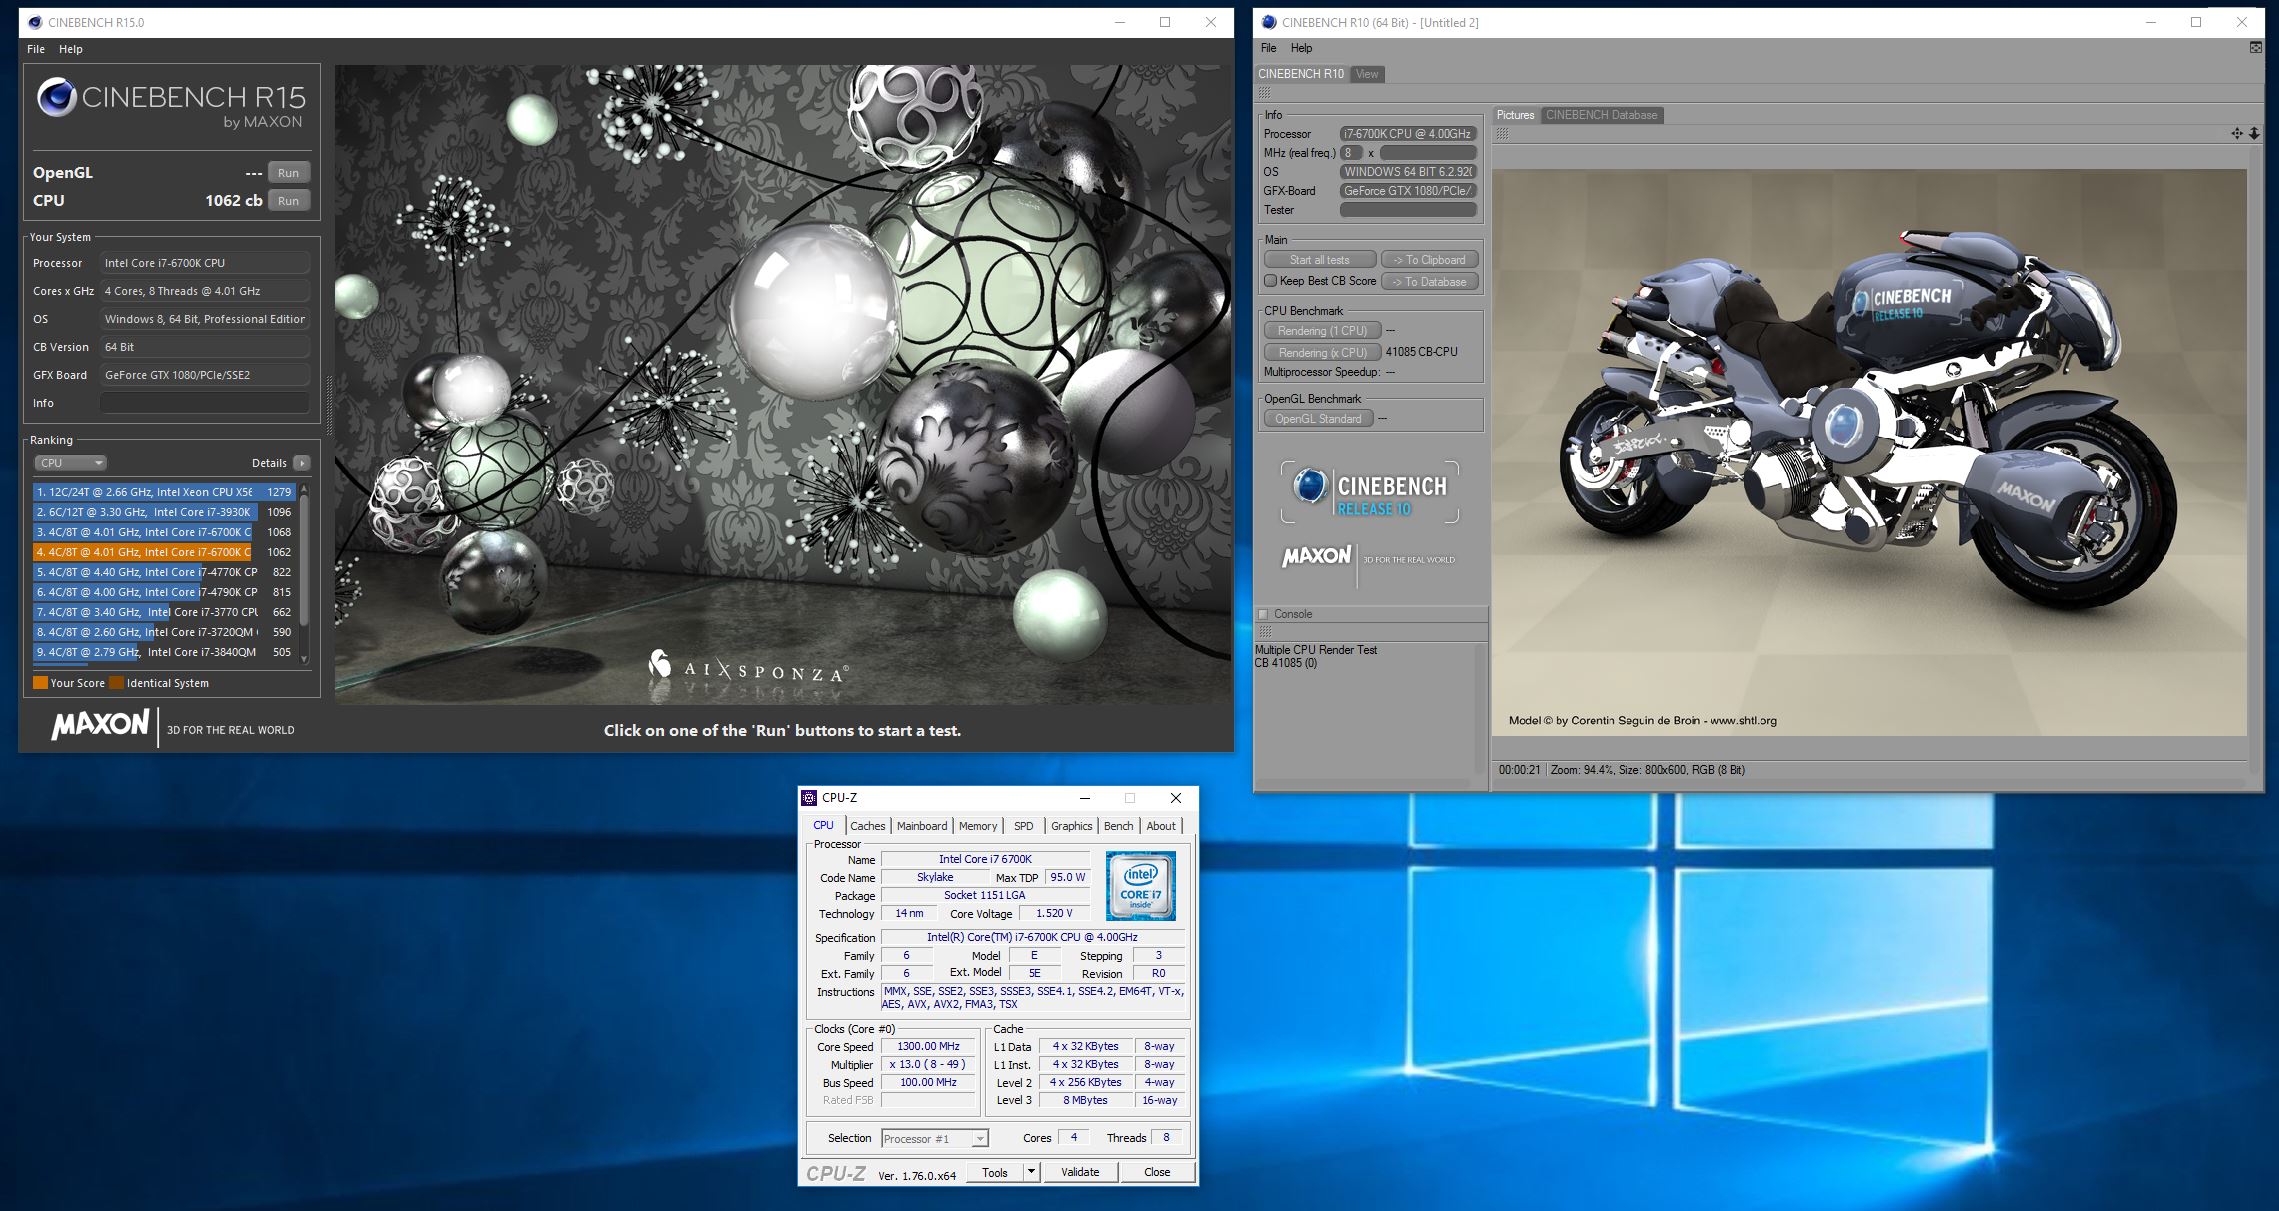Viewport: 2279px width, 1211px height.
Task: Switch to the View tab in Cinebench R10
Action: (x=1367, y=74)
